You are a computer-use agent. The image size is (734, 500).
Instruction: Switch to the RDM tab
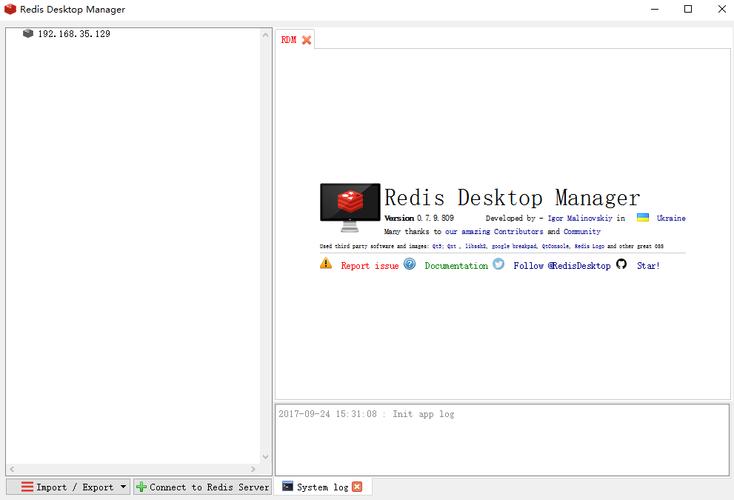click(288, 40)
